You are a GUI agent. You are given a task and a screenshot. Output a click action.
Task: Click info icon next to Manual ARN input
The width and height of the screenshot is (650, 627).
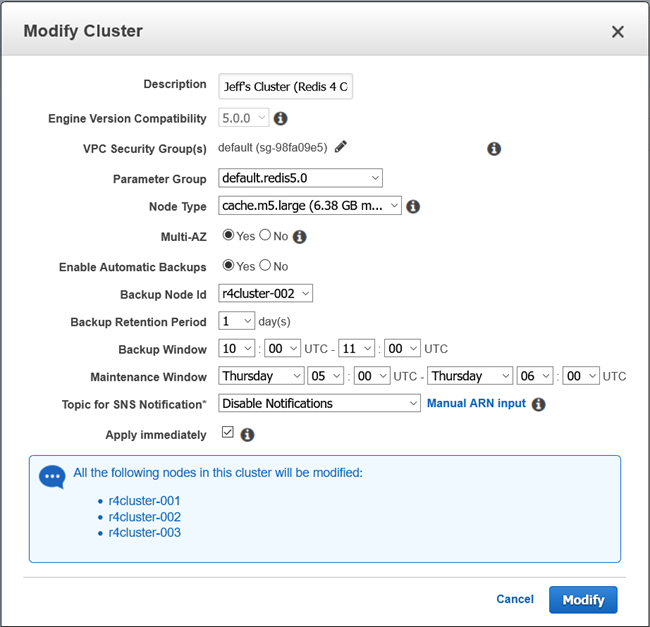(538, 404)
